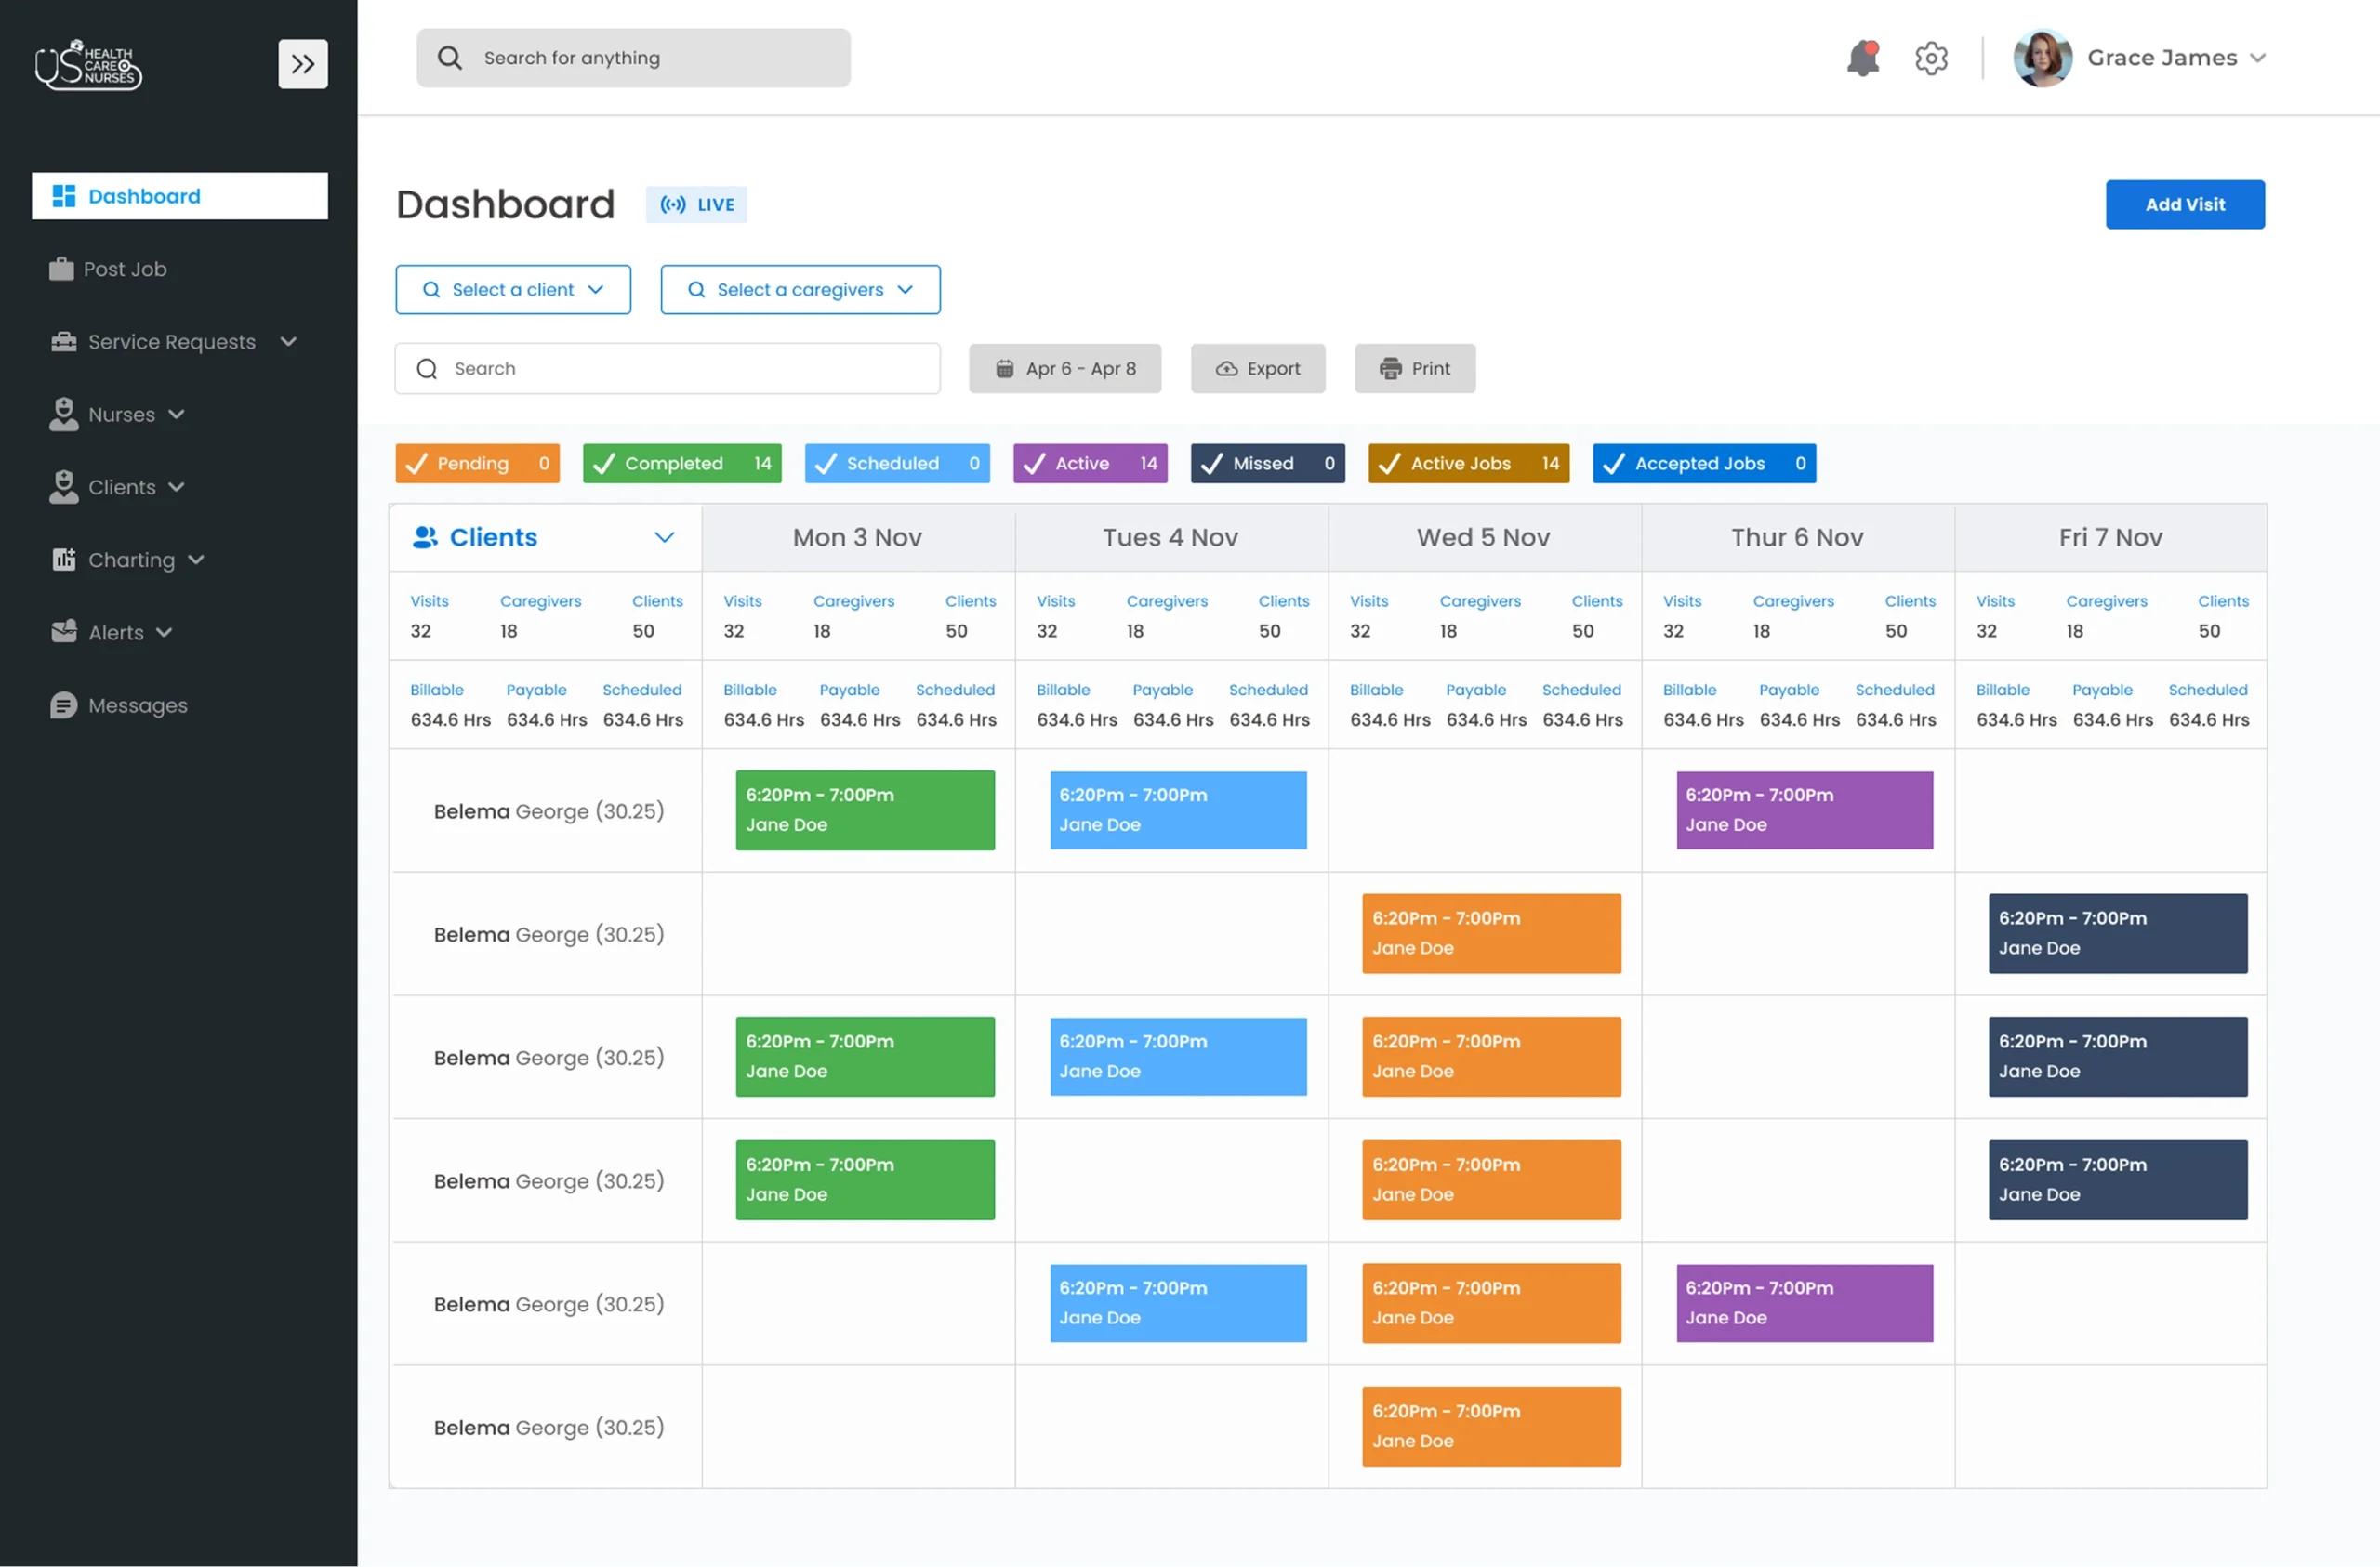Click the Print icon button

click(x=1390, y=368)
